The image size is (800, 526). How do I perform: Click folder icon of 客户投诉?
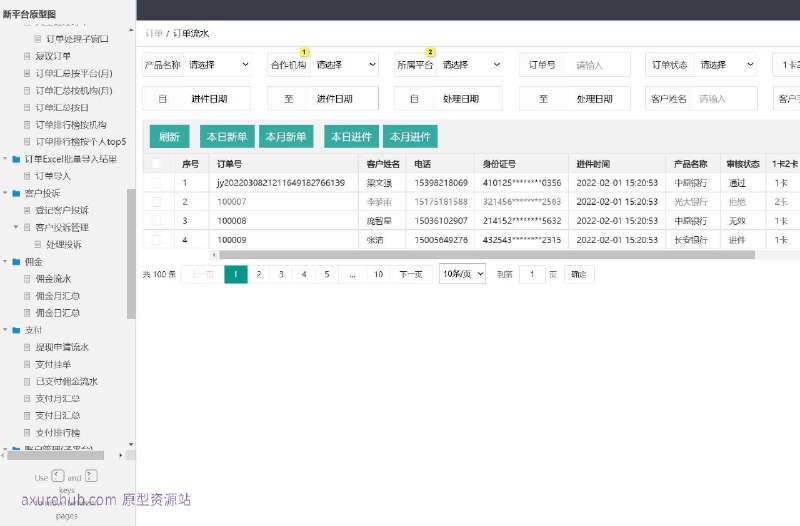(x=16, y=193)
